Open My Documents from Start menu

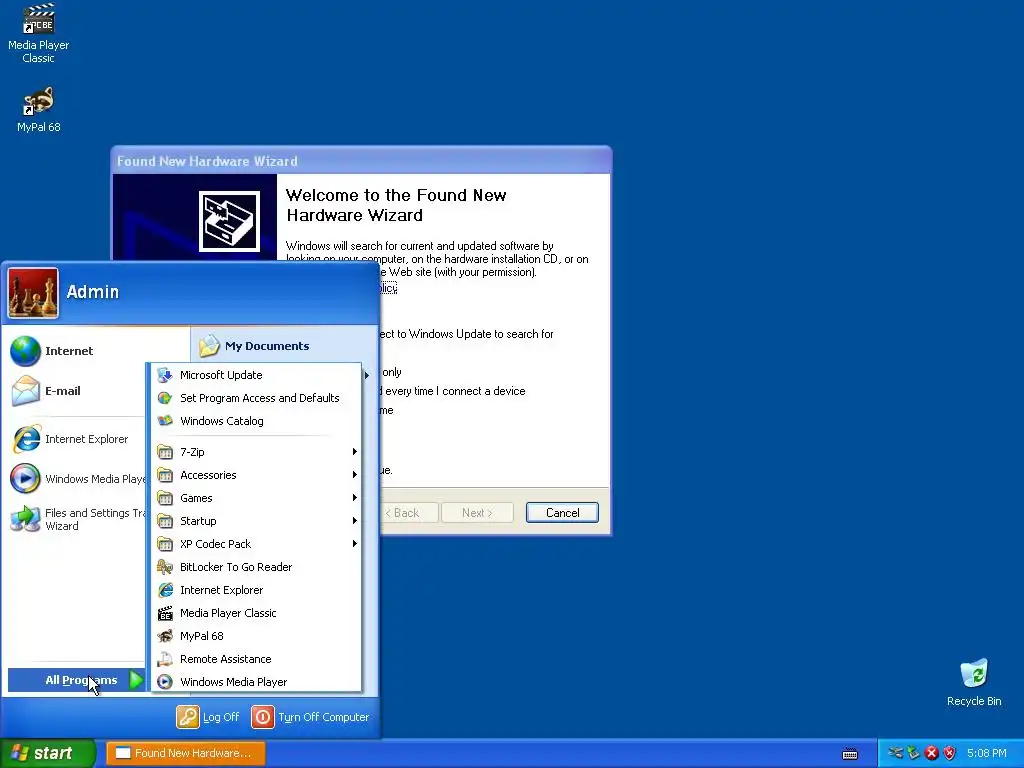pos(254,346)
